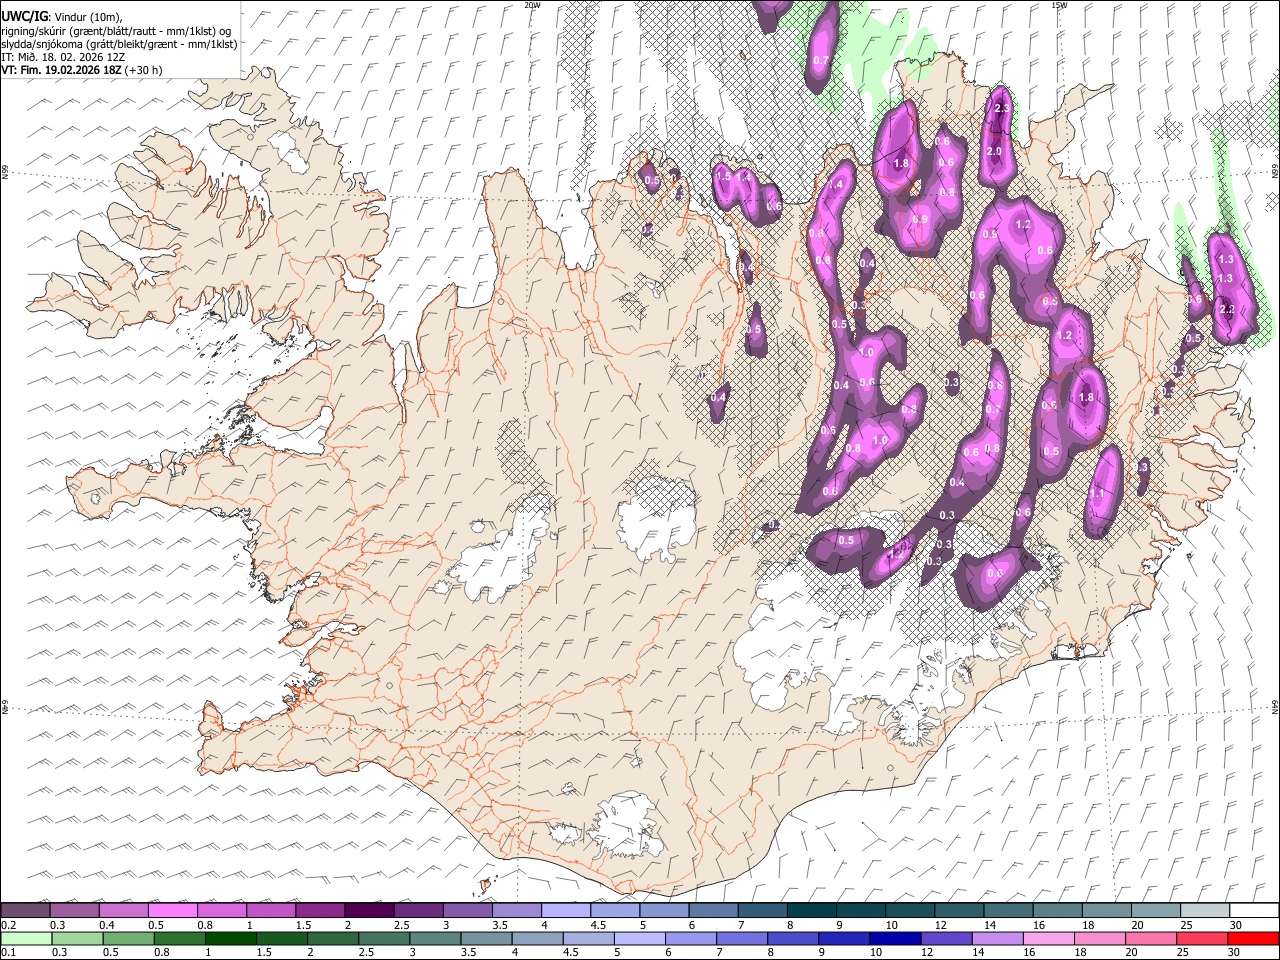
Task: Click the light pink swatch labeled 16 in lower legend
Action: 1048,938
